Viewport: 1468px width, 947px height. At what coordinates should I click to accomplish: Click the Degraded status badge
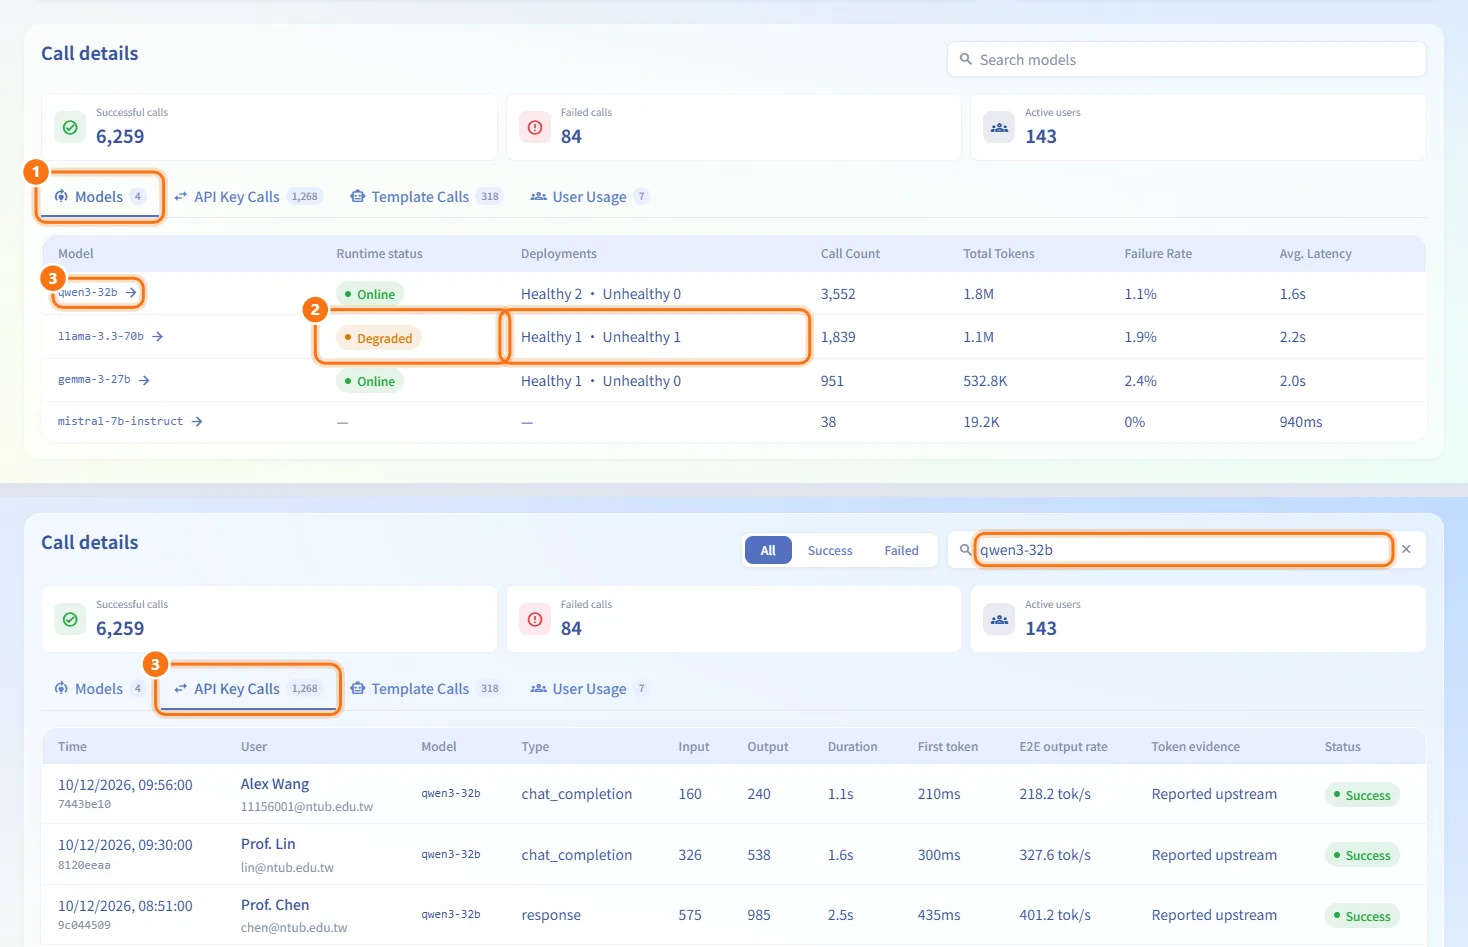click(x=378, y=338)
